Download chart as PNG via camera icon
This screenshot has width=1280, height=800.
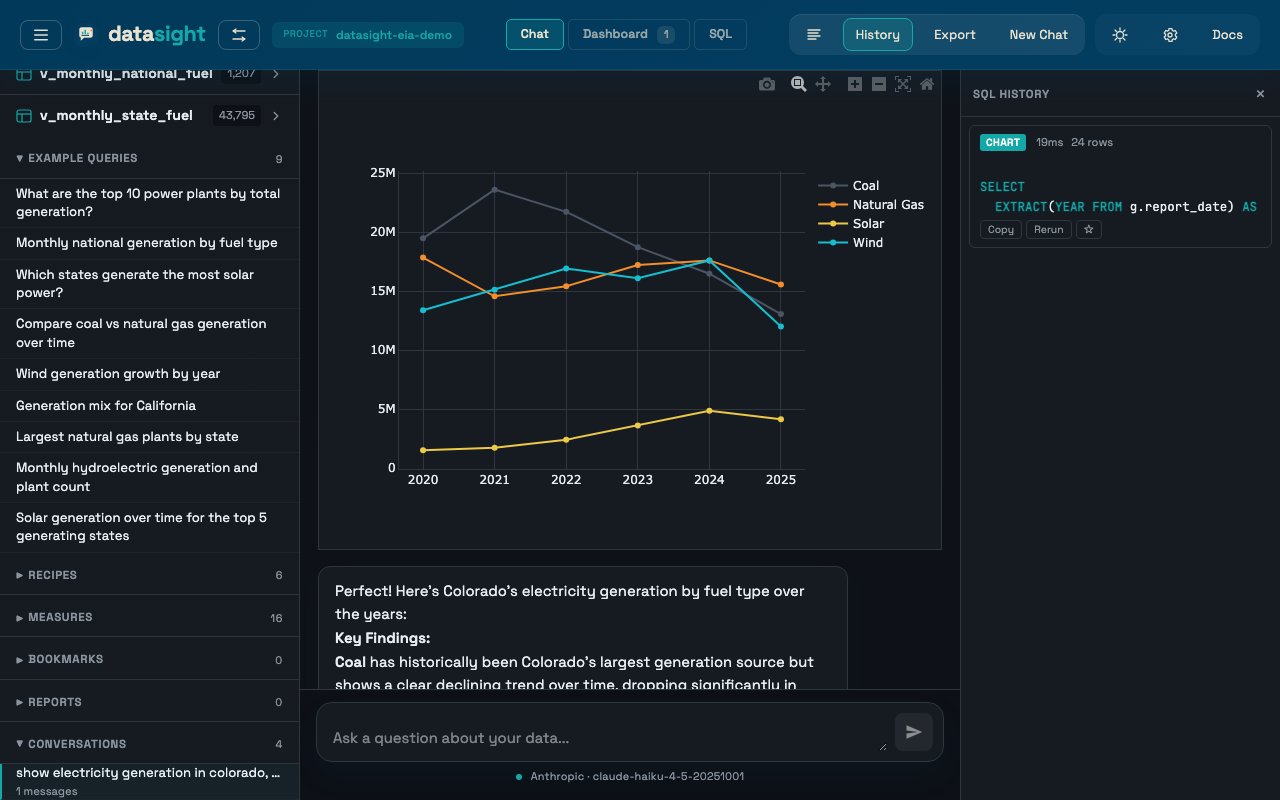tap(767, 84)
